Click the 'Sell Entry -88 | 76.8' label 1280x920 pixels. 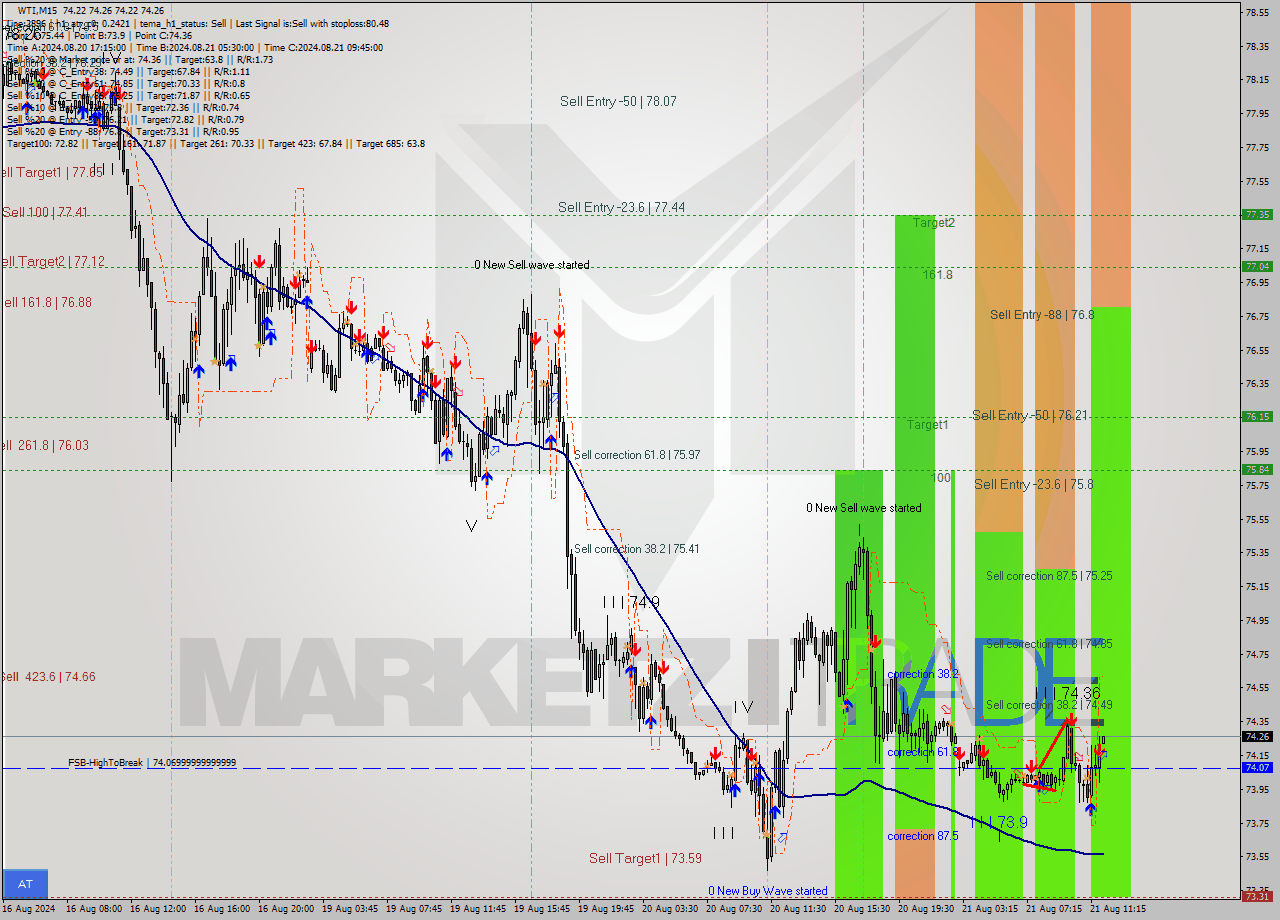(1042, 314)
